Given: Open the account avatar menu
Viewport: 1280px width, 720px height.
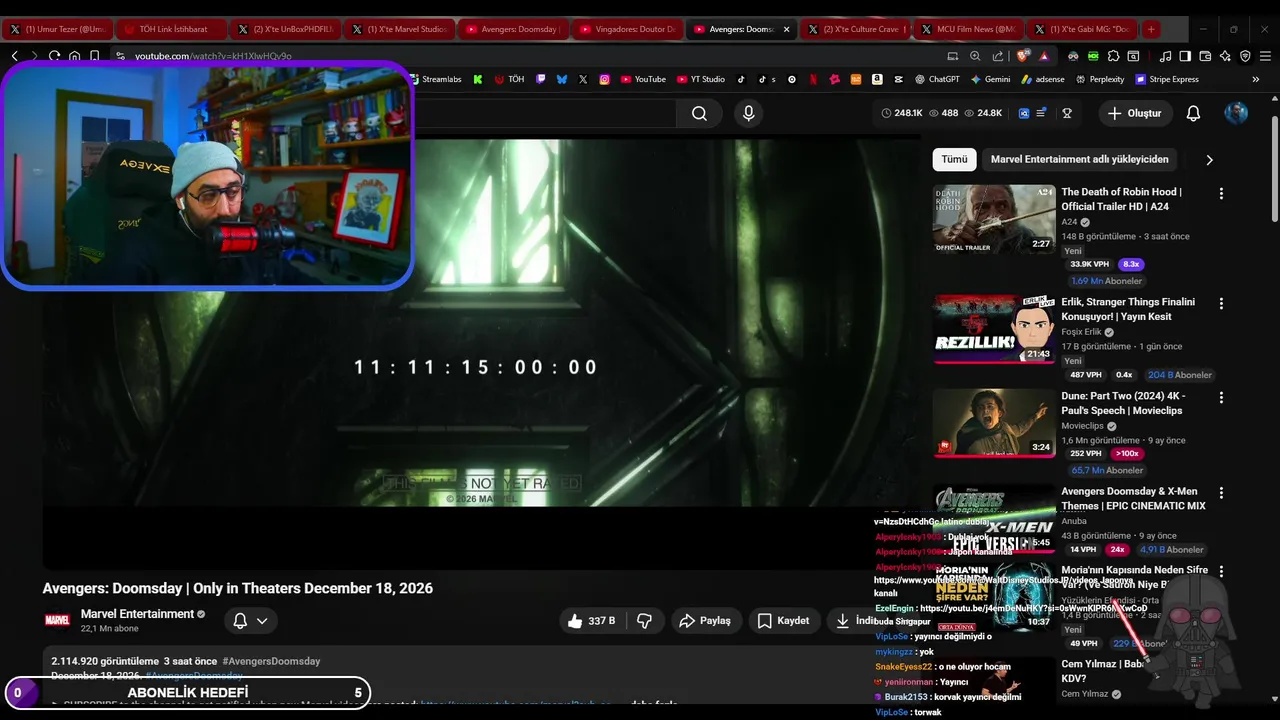Looking at the screenshot, I should click(1236, 113).
